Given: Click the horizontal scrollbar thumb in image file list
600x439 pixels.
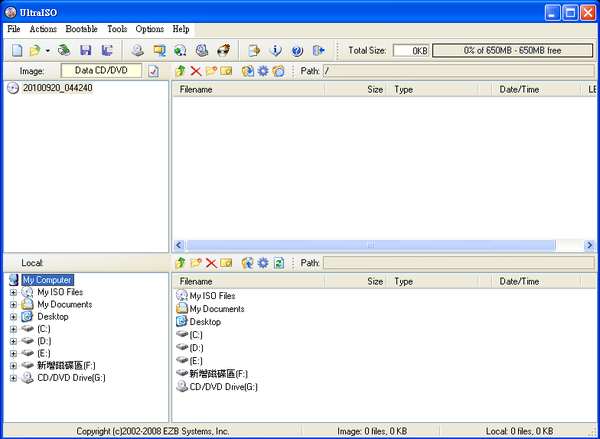Looking at the screenshot, I should 370,245.
